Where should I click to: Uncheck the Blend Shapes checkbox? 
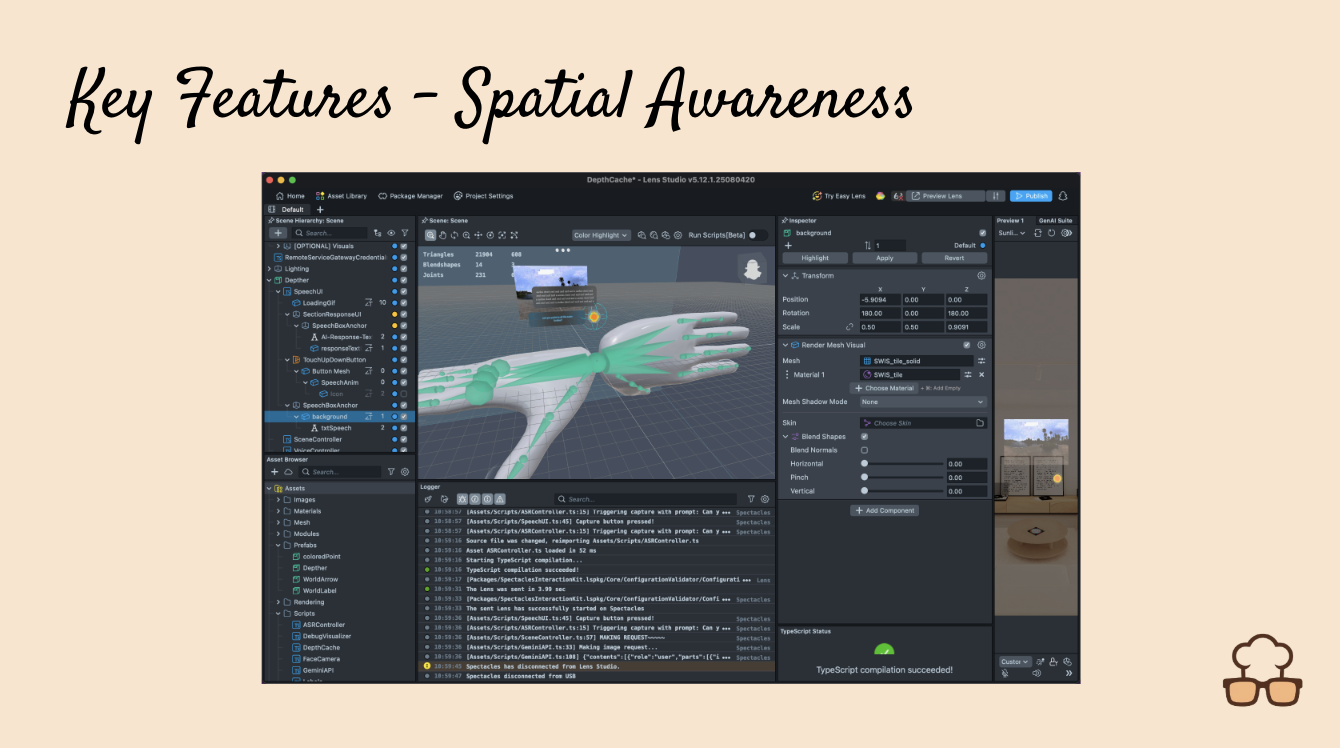click(x=864, y=436)
